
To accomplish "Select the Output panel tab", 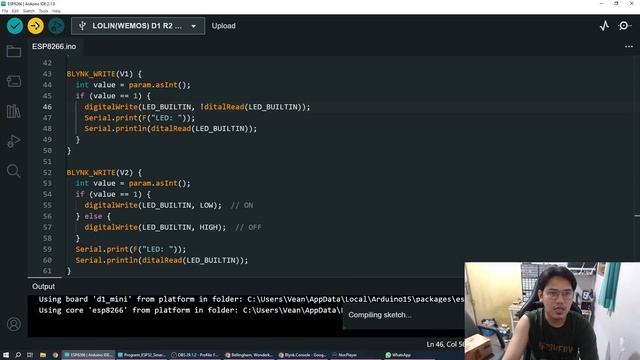I will pos(43,287).
